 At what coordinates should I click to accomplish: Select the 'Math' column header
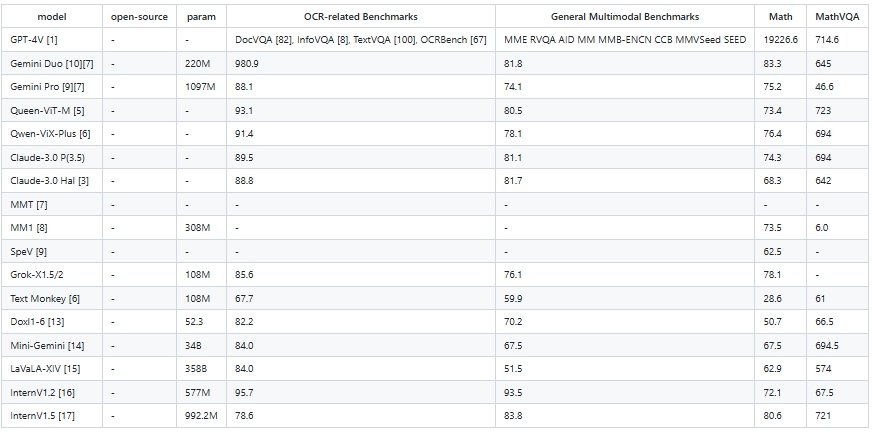point(780,17)
